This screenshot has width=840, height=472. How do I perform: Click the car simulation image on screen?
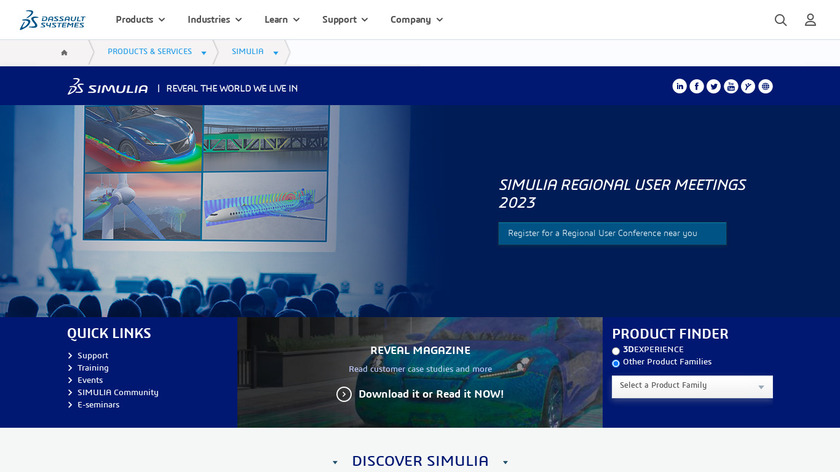[144, 138]
